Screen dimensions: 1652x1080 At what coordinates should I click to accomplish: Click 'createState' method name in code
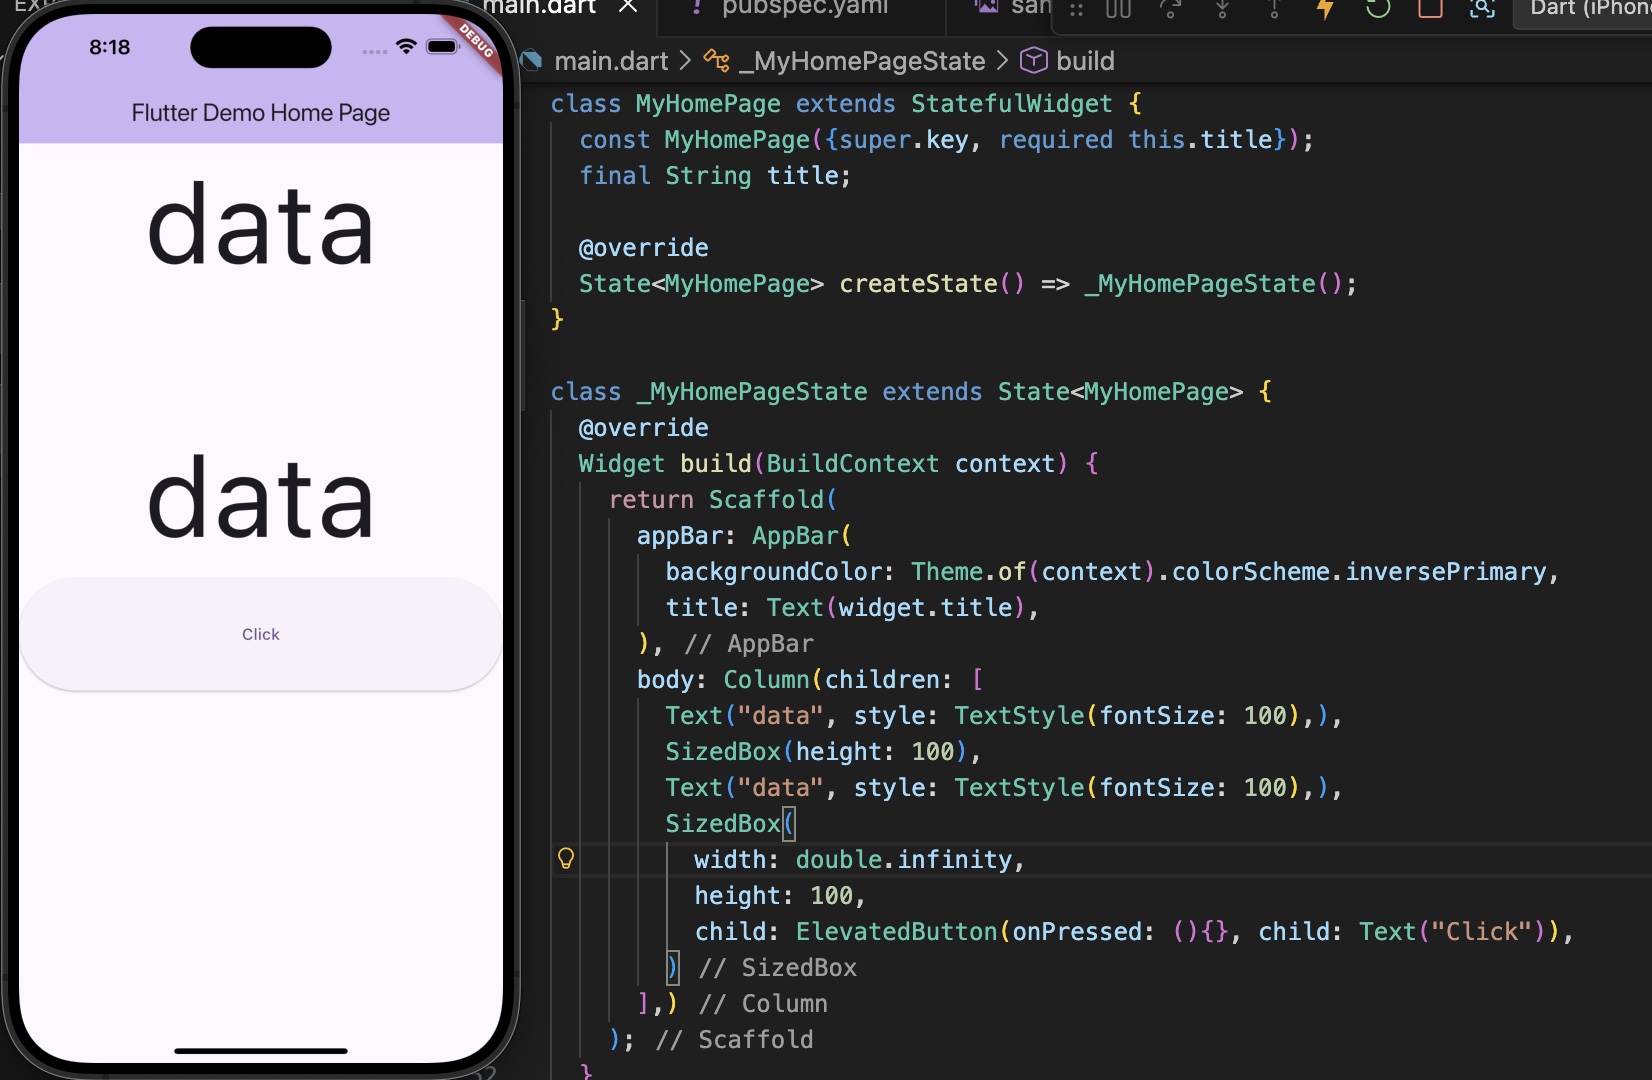[x=918, y=283]
